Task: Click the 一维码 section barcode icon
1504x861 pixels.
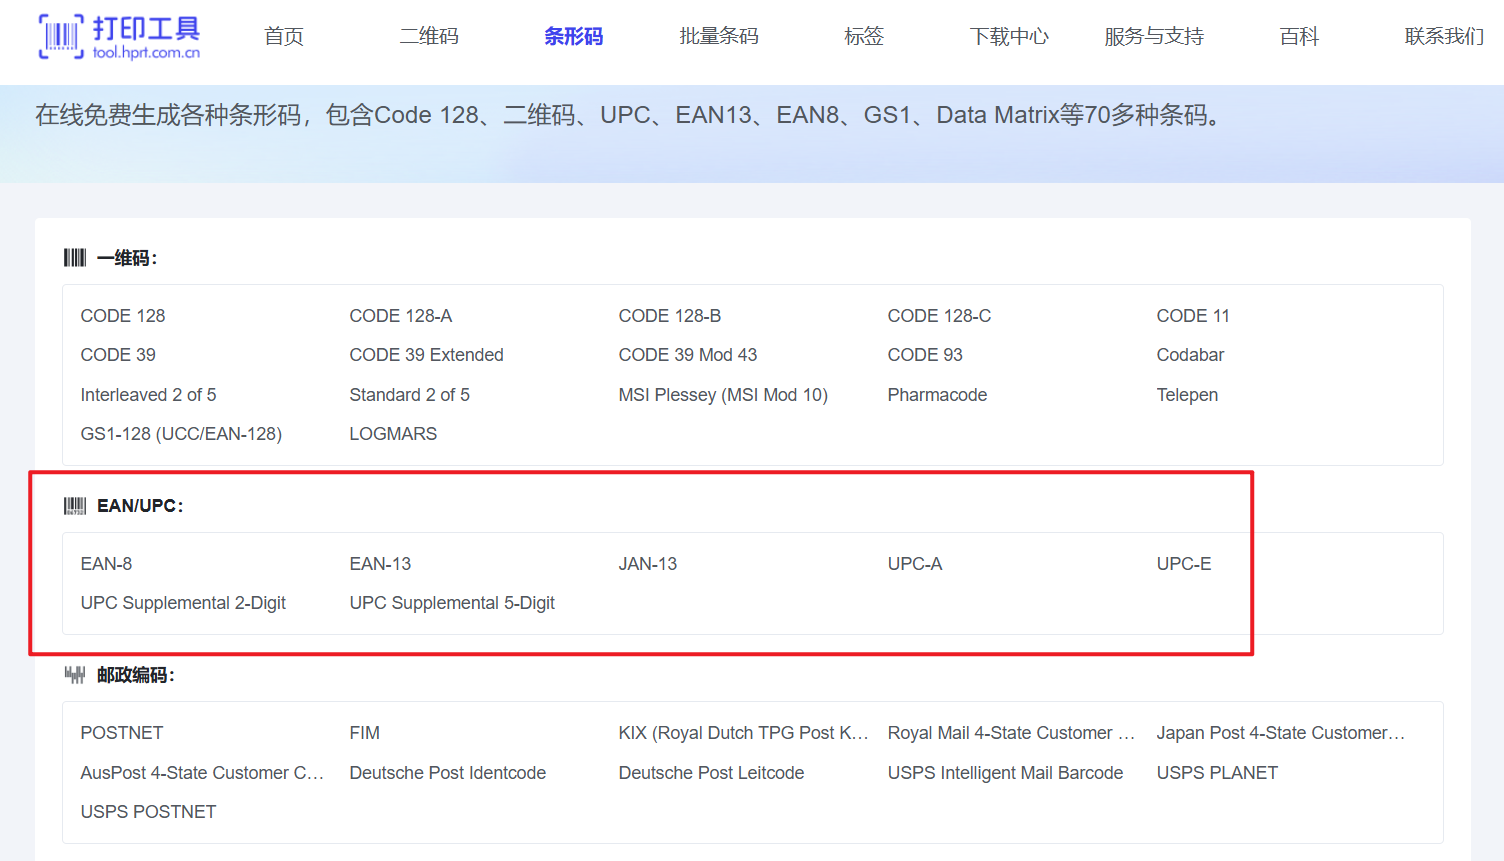Action: click(75, 258)
